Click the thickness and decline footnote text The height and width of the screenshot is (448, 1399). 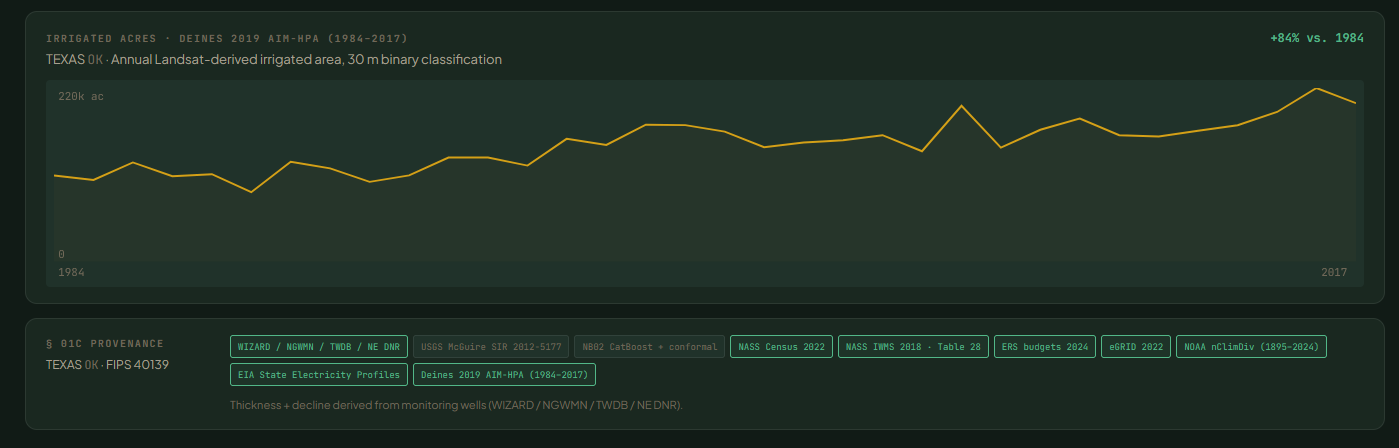[455, 405]
